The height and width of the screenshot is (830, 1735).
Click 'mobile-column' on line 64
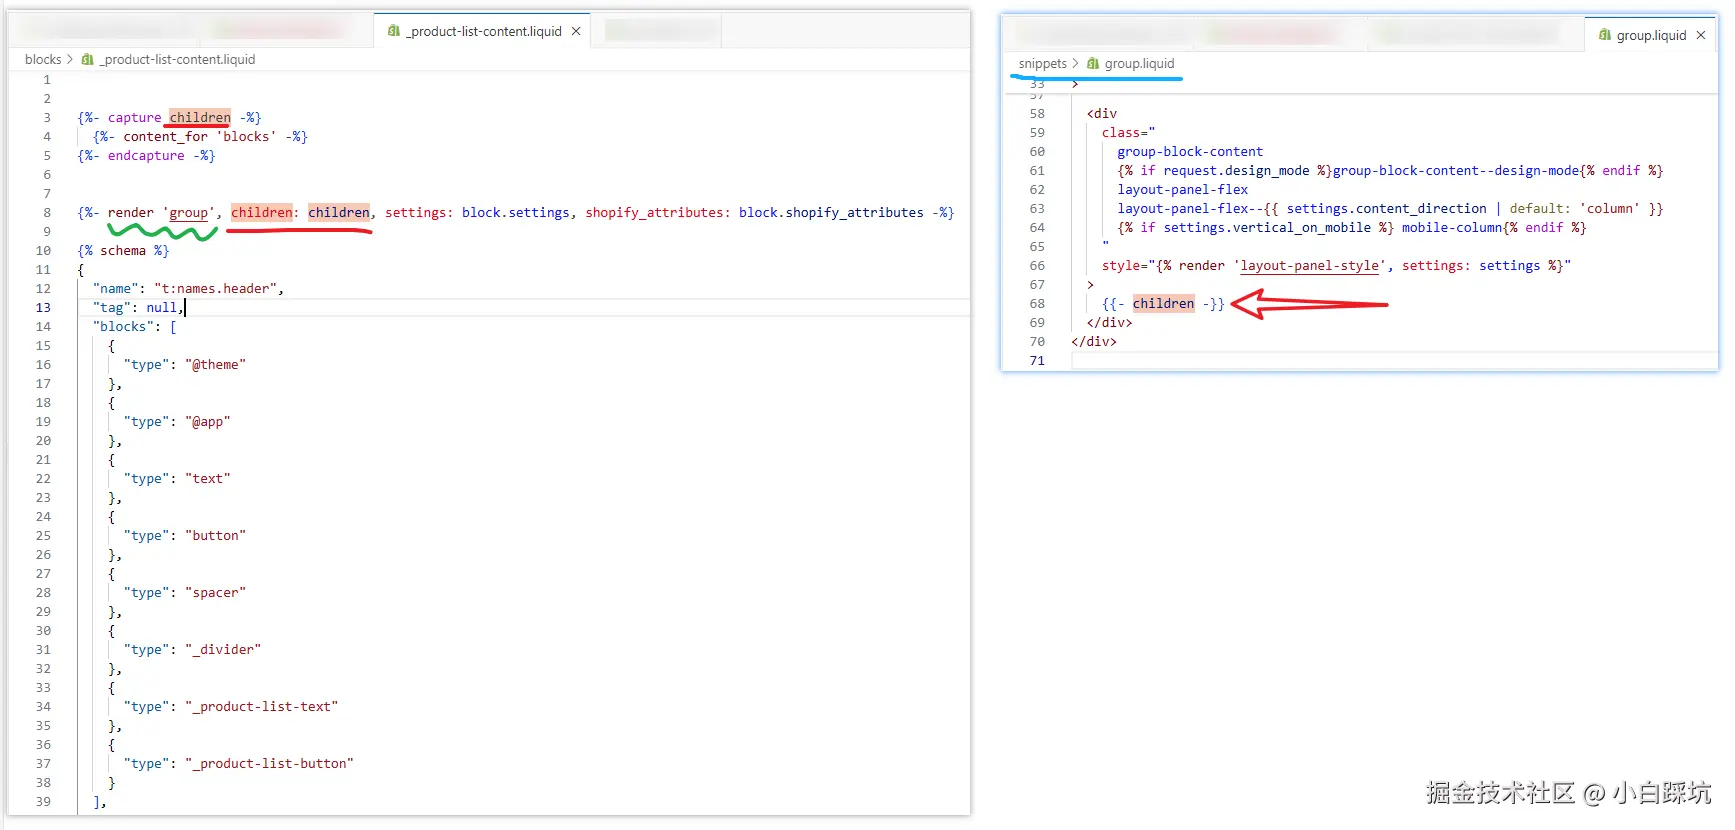click(x=1452, y=227)
